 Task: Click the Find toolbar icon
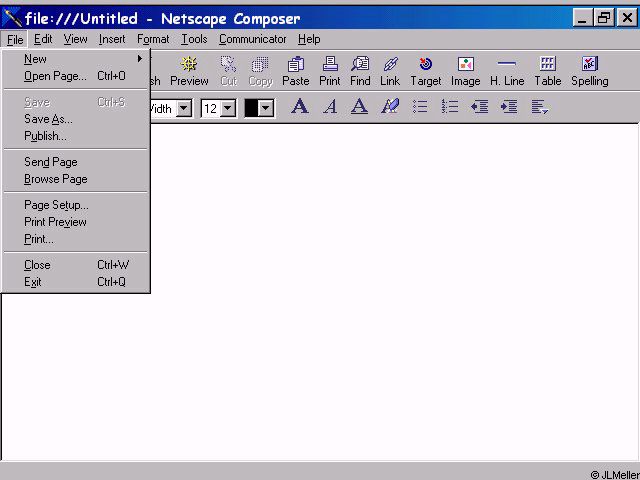pyautogui.click(x=360, y=71)
